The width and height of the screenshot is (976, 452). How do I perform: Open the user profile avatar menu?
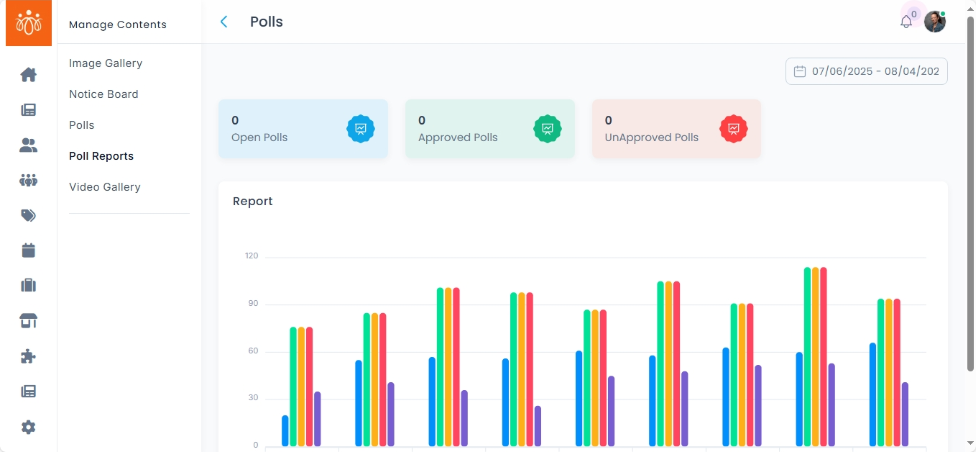[x=935, y=22]
